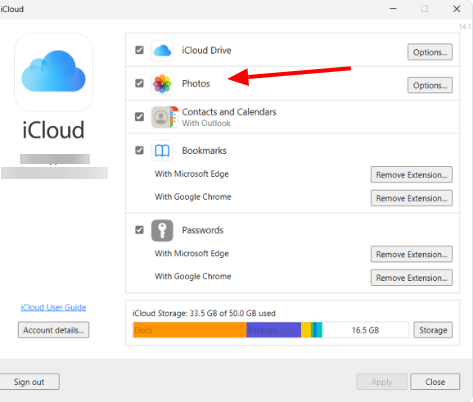The image size is (473, 402).
Task: Click the Passwords key icon
Action: click(162, 230)
